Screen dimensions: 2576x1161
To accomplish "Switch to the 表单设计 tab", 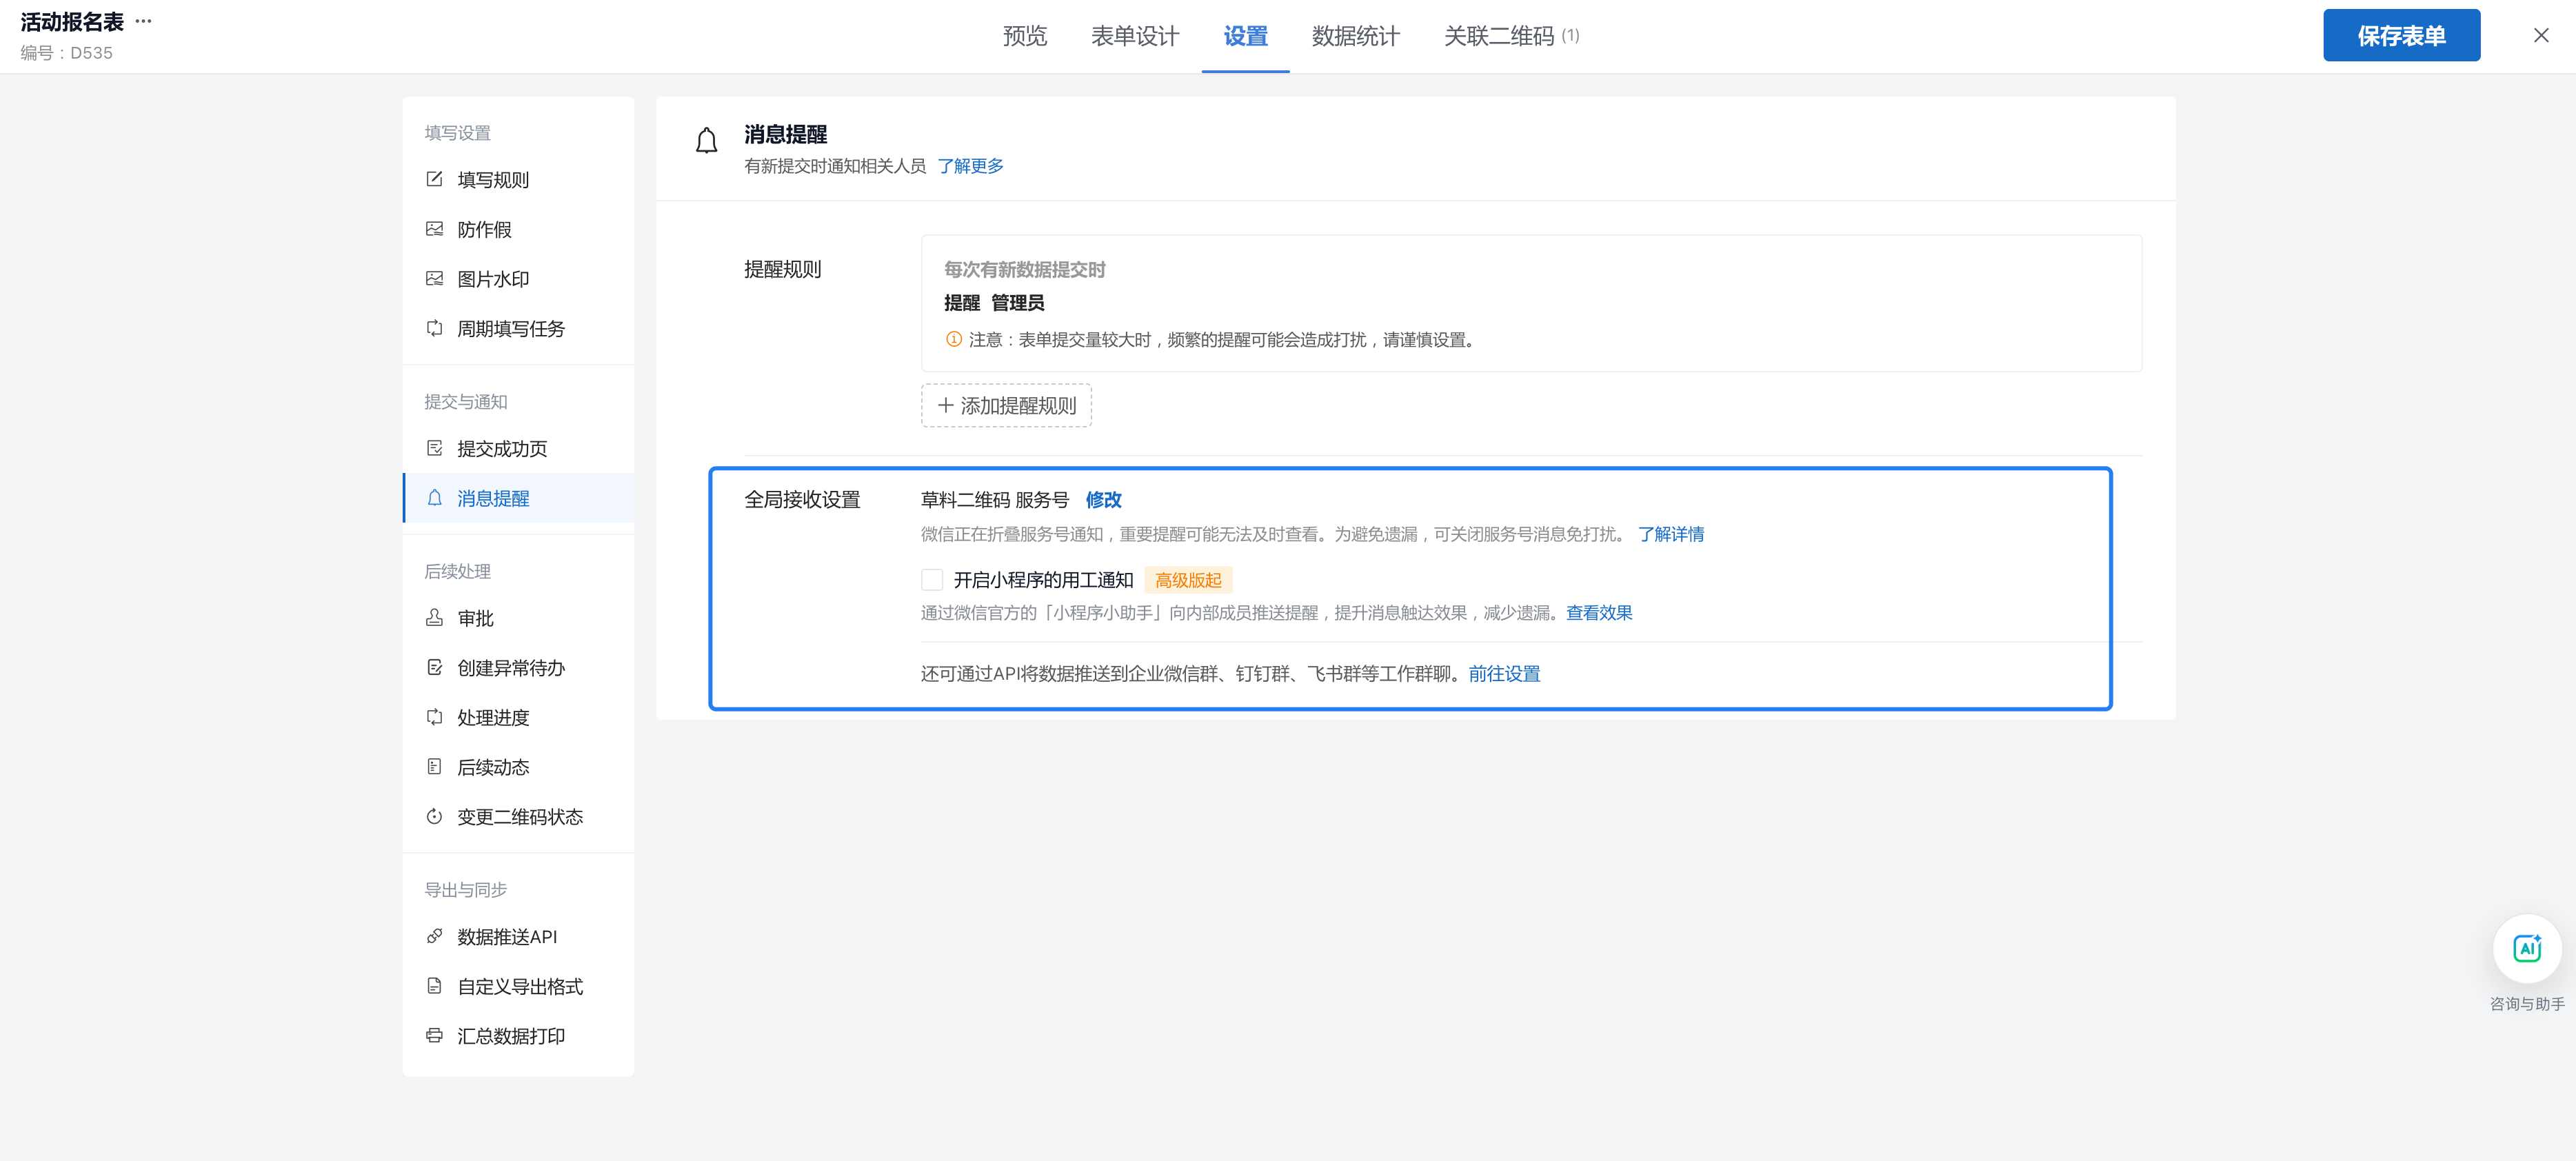I will point(1135,36).
